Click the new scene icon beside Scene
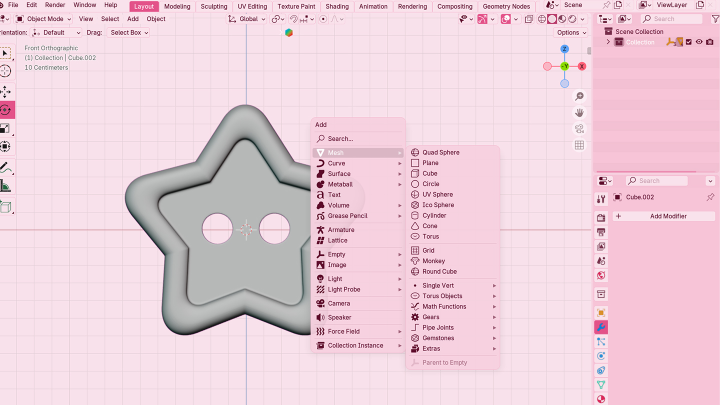 [618, 5]
